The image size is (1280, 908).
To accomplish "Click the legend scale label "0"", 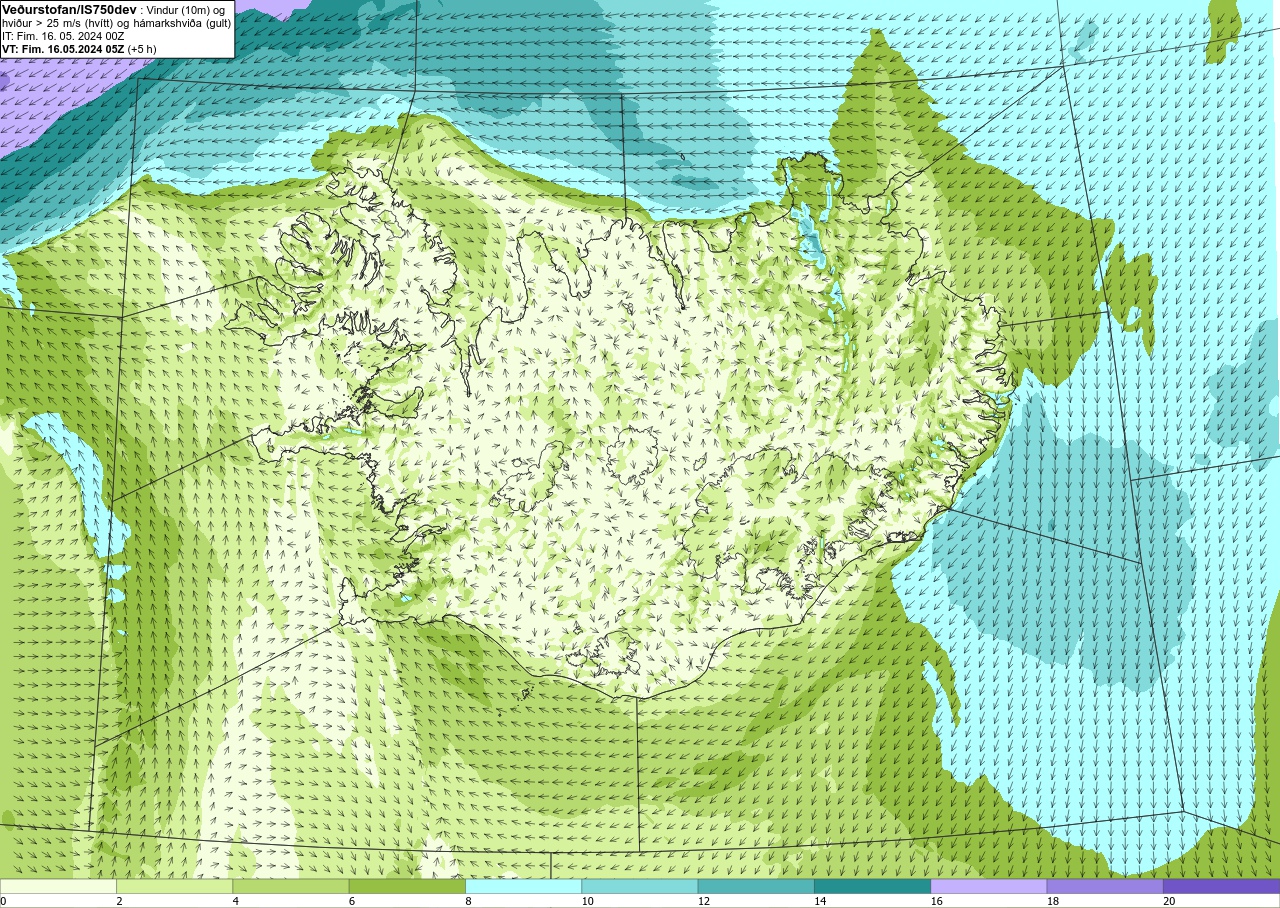I will pyautogui.click(x=3, y=901).
